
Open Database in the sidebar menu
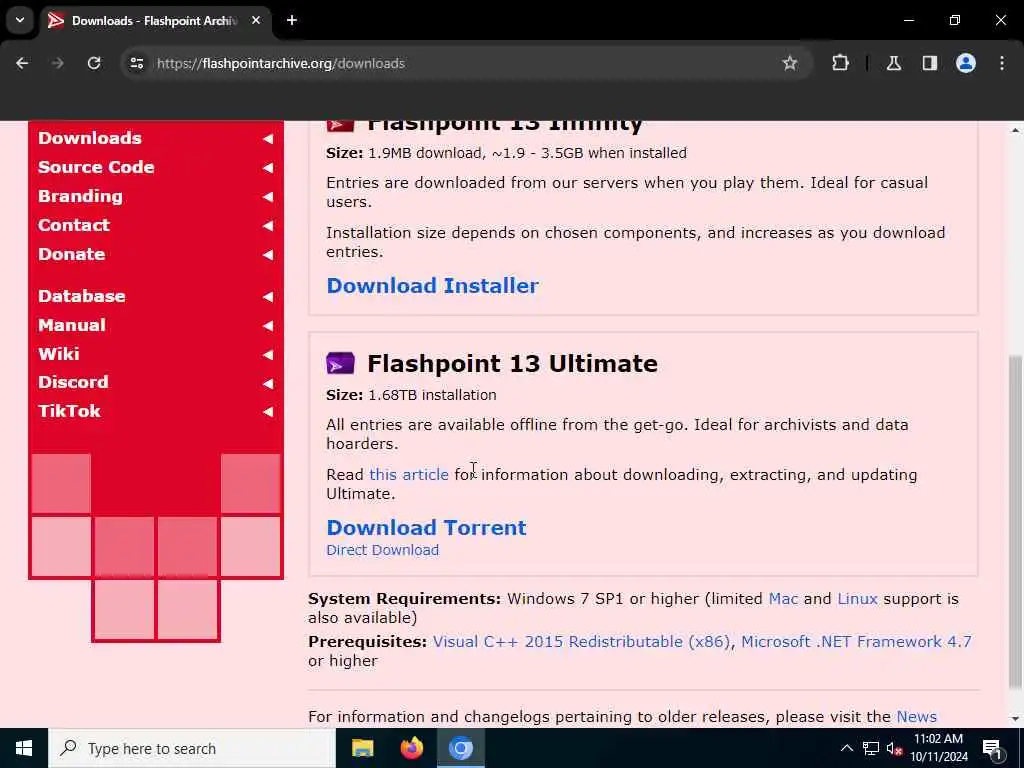pyautogui.click(x=82, y=296)
